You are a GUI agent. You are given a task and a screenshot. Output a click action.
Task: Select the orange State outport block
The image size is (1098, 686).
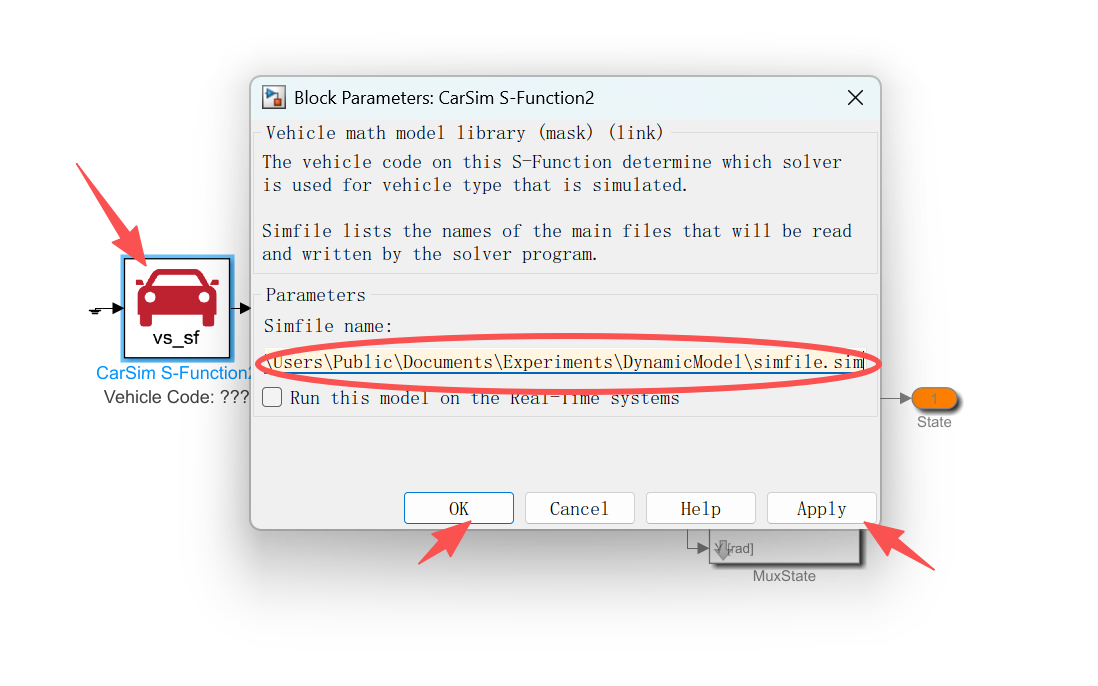click(934, 398)
